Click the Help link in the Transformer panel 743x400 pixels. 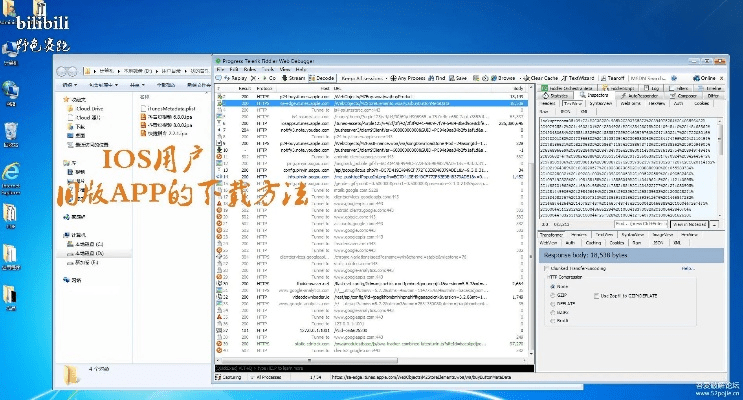coord(688,268)
